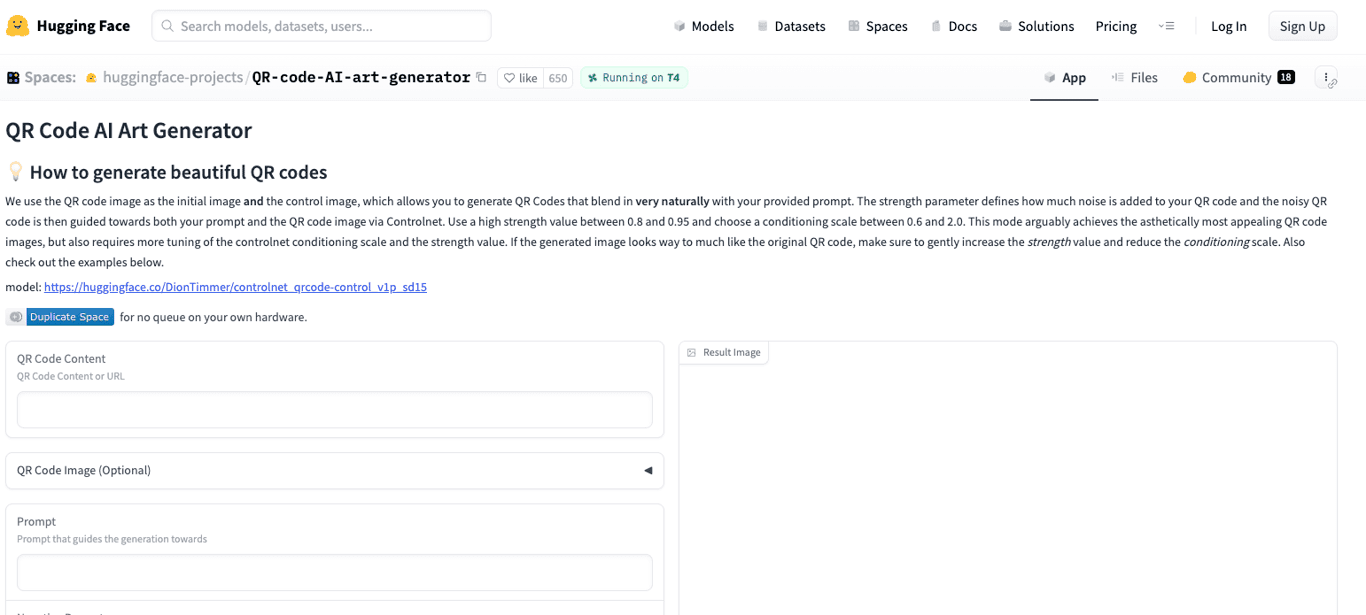This screenshot has width=1366, height=615.
Task: Click the Result Image panel icon
Action: pyautogui.click(x=690, y=352)
